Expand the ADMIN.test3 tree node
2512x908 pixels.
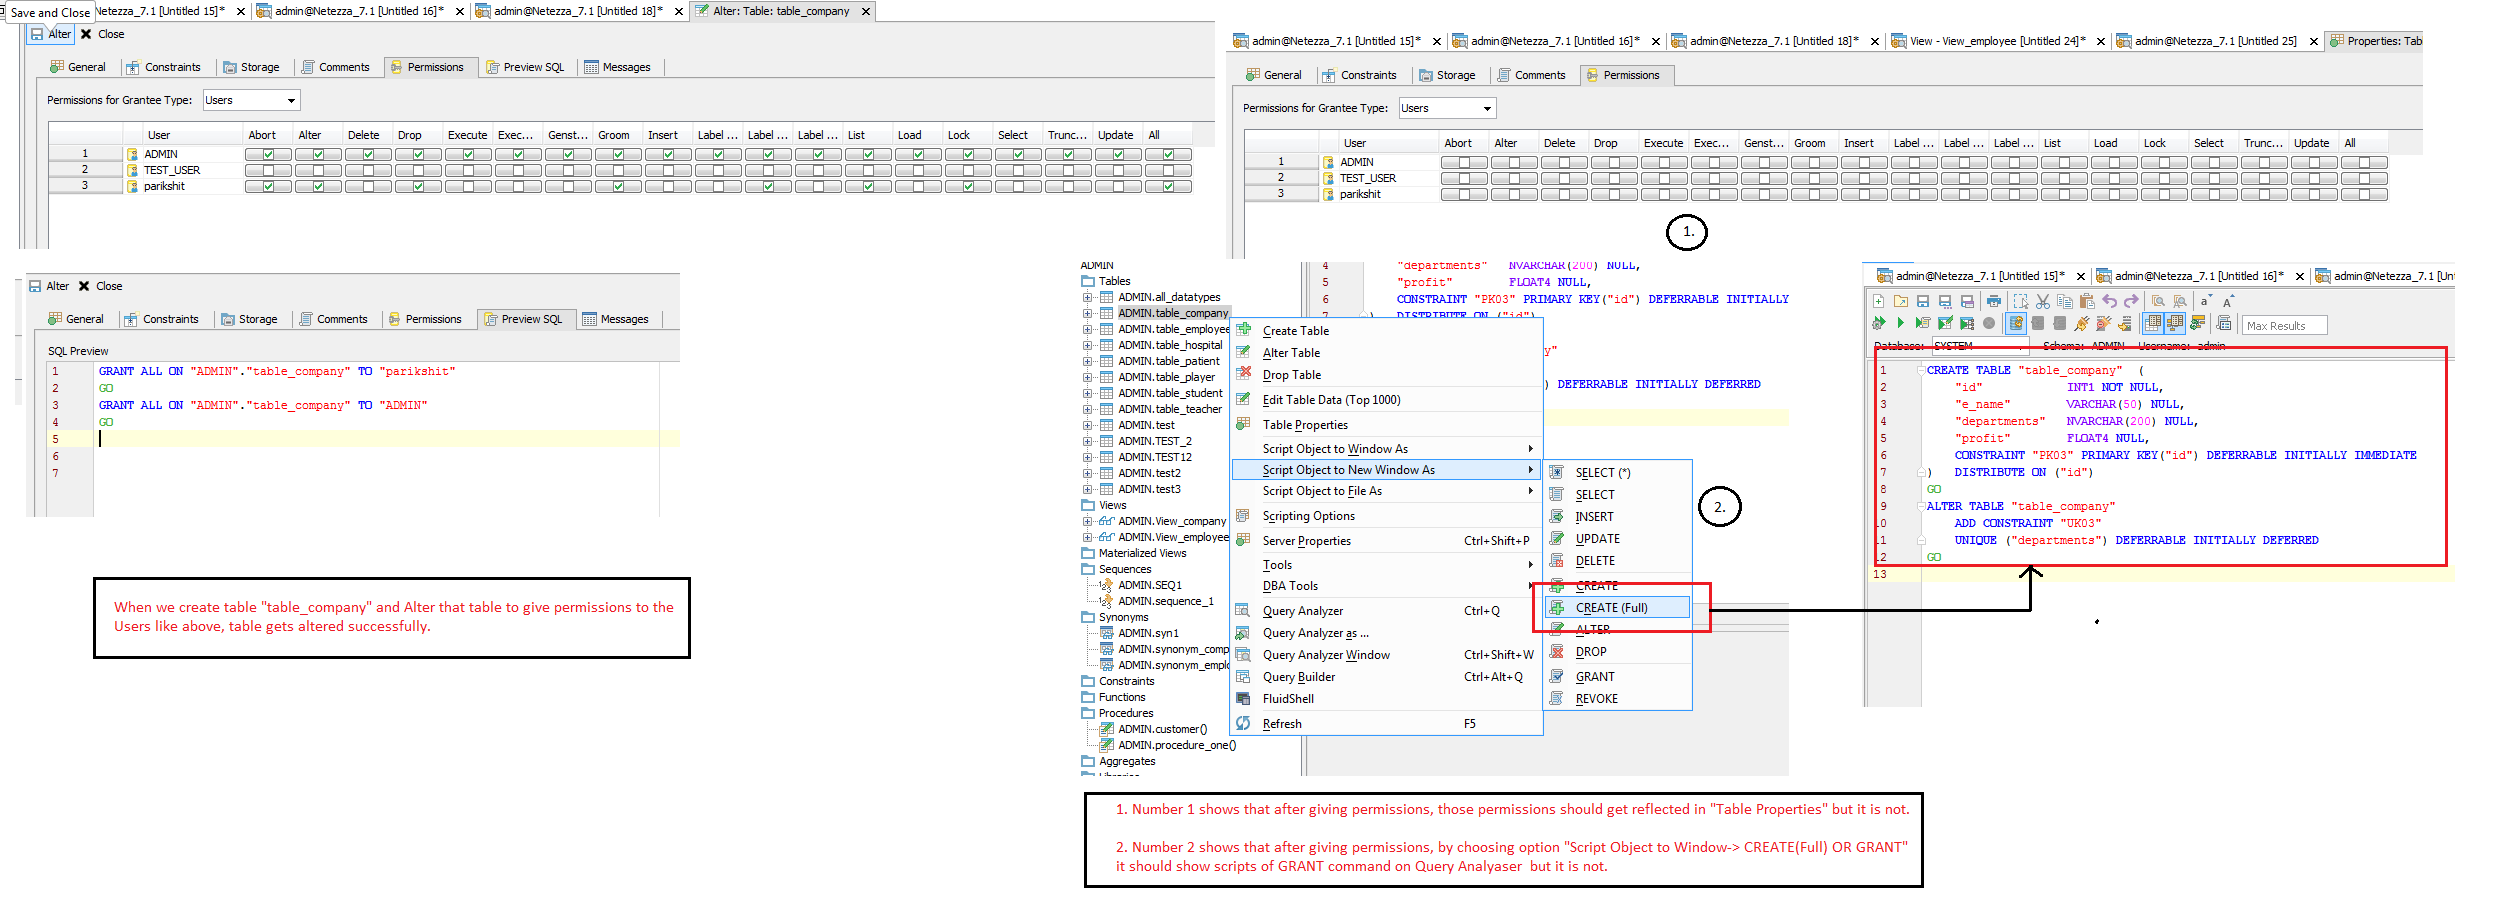1087,489
